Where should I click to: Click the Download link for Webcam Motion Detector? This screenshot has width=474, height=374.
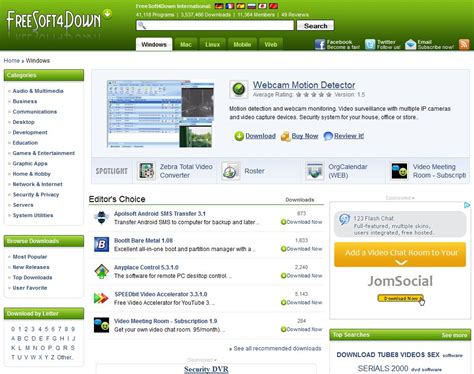(260, 136)
